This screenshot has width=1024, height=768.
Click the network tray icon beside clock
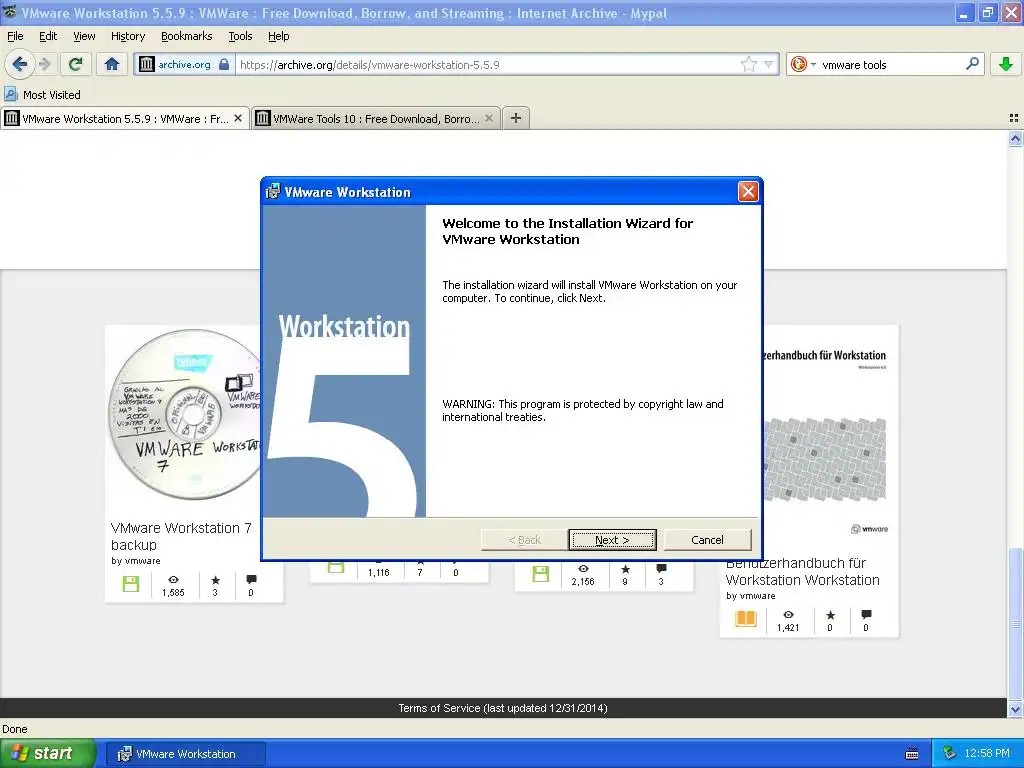[x=949, y=754]
